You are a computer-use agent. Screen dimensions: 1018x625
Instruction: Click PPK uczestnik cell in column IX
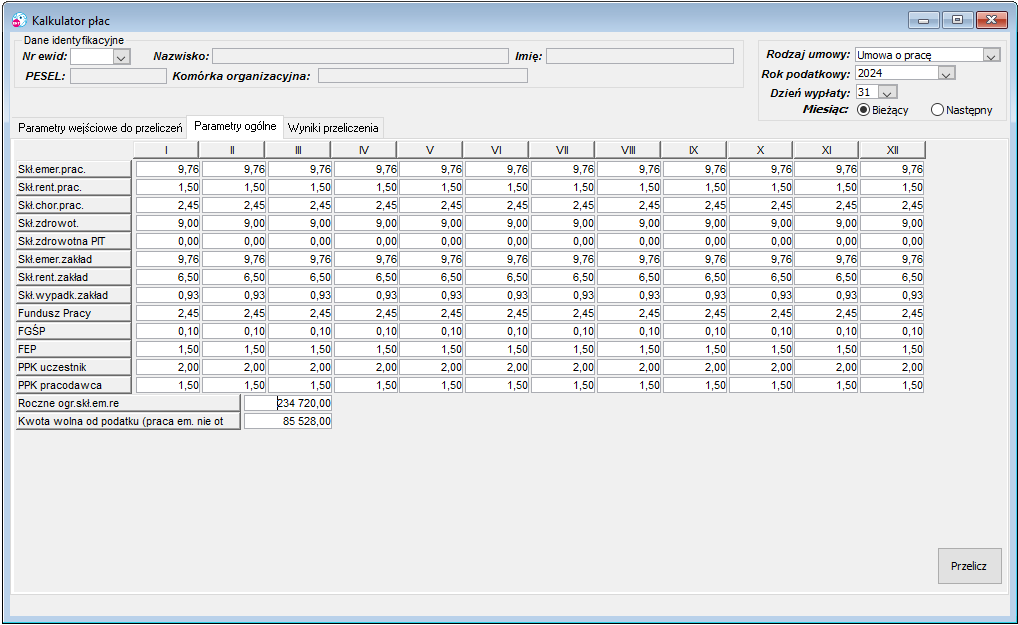(695, 367)
